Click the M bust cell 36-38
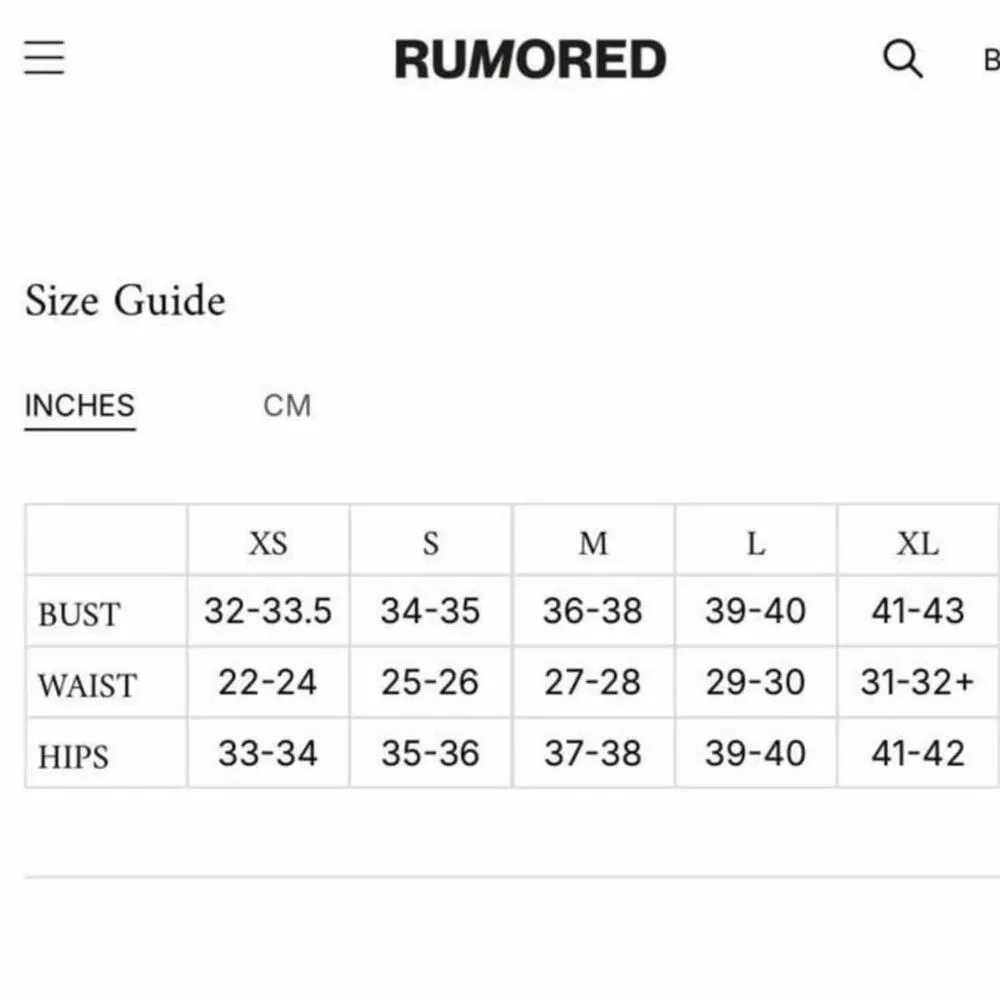Image resolution: width=1000 pixels, height=1000 pixels. click(593, 611)
